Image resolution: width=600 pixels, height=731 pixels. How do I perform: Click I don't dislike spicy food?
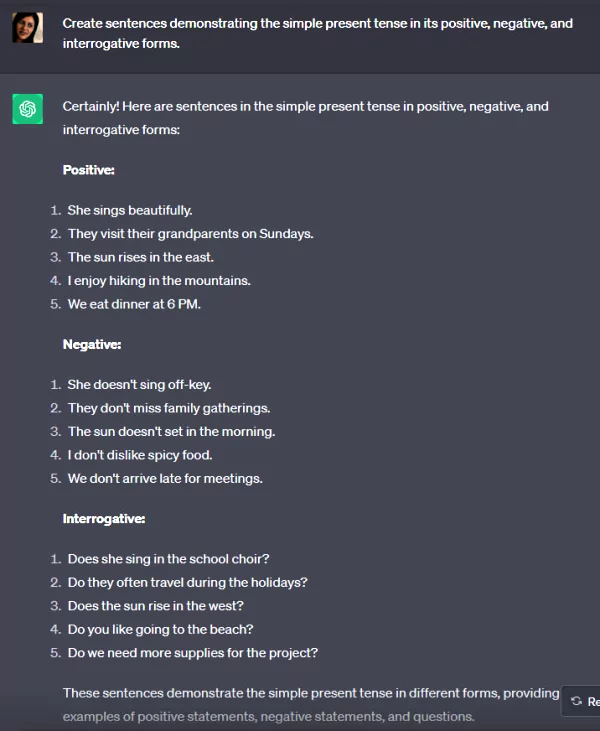[x=140, y=455]
